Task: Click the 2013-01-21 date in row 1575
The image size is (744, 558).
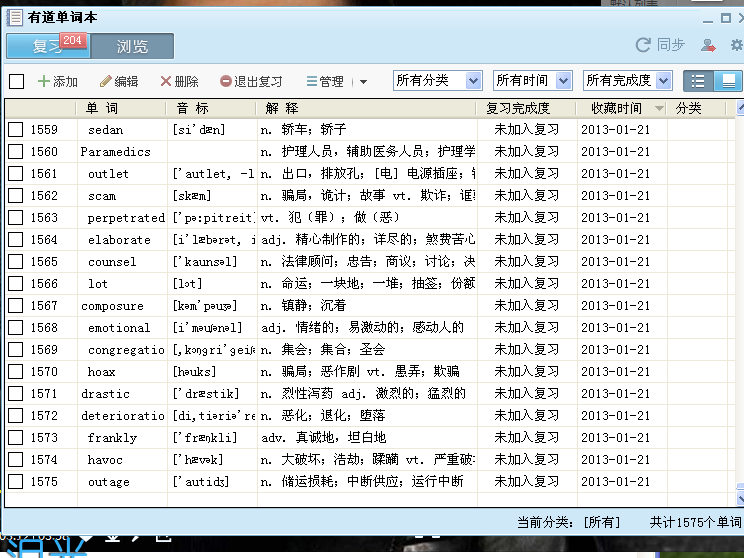Action: click(x=615, y=482)
